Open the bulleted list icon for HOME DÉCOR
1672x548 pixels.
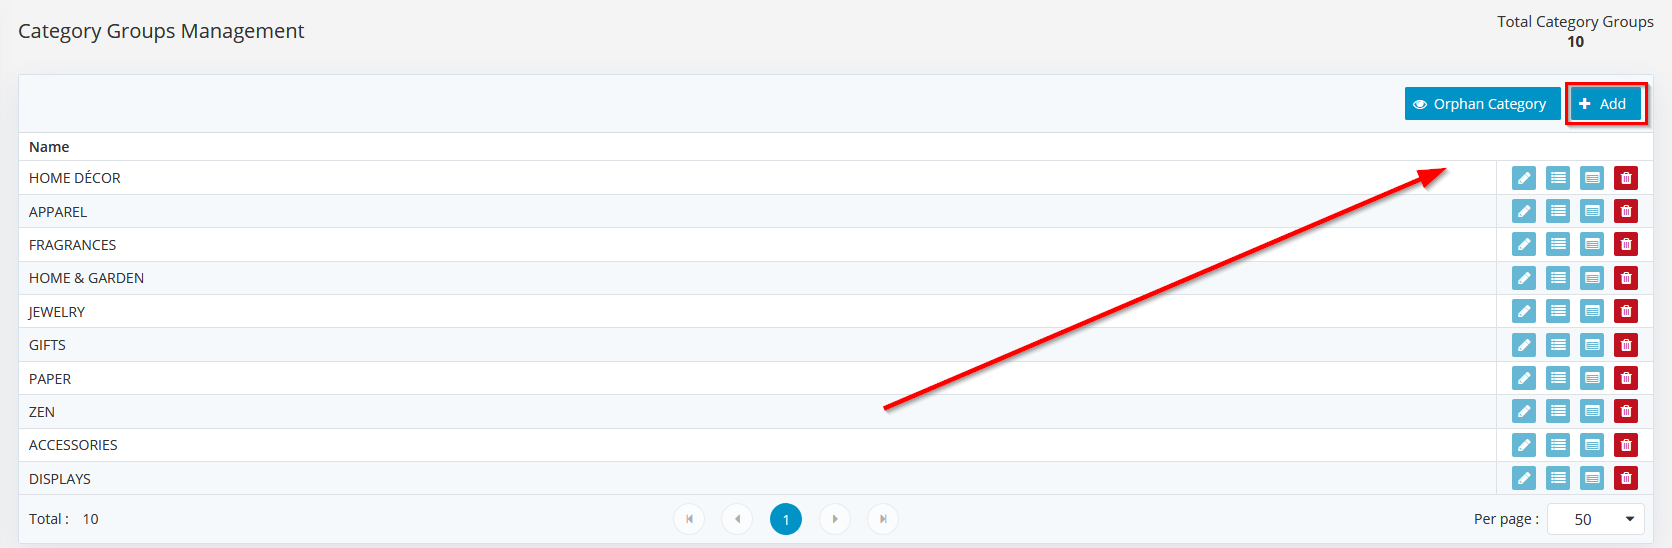pyautogui.click(x=1558, y=178)
